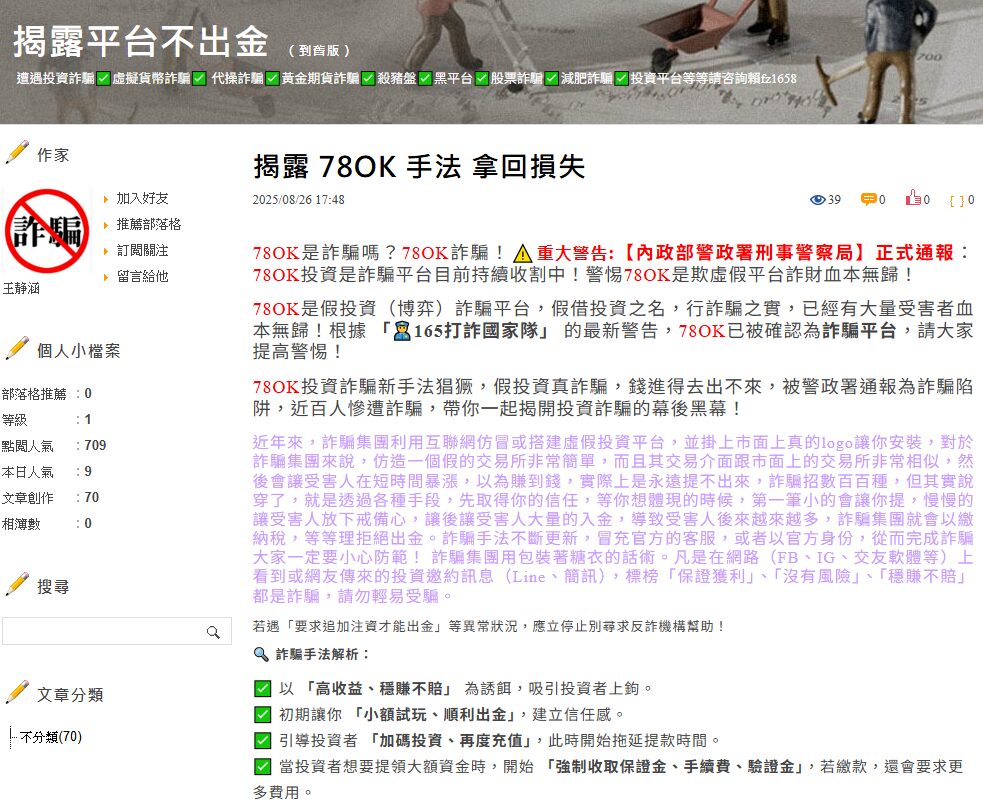This screenshot has height=803, width=983.
Task: Click the green checkmark beside 黑平台
Action: tap(425, 77)
